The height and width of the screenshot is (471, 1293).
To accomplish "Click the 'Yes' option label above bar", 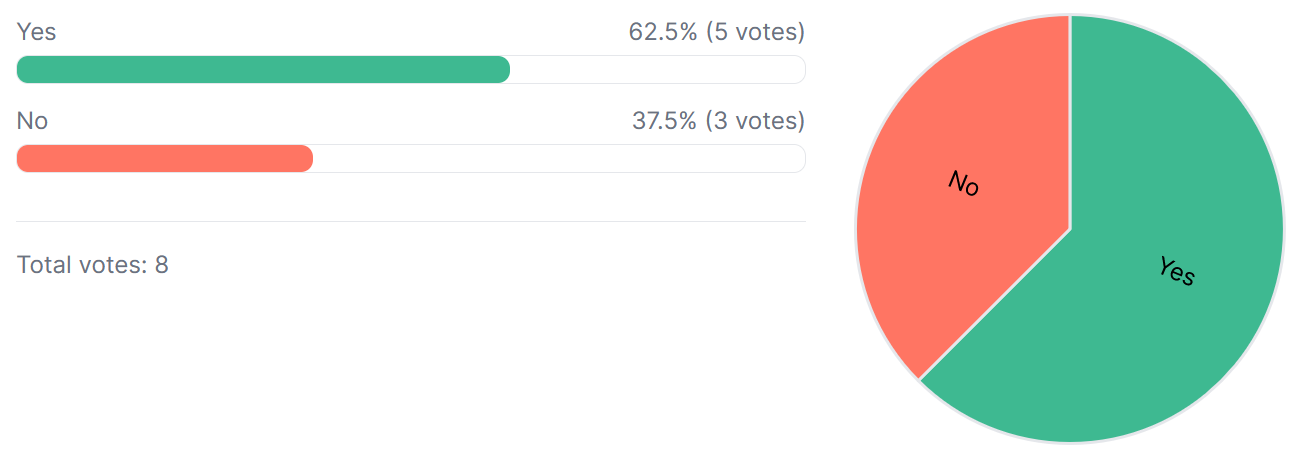I will (36, 32).
